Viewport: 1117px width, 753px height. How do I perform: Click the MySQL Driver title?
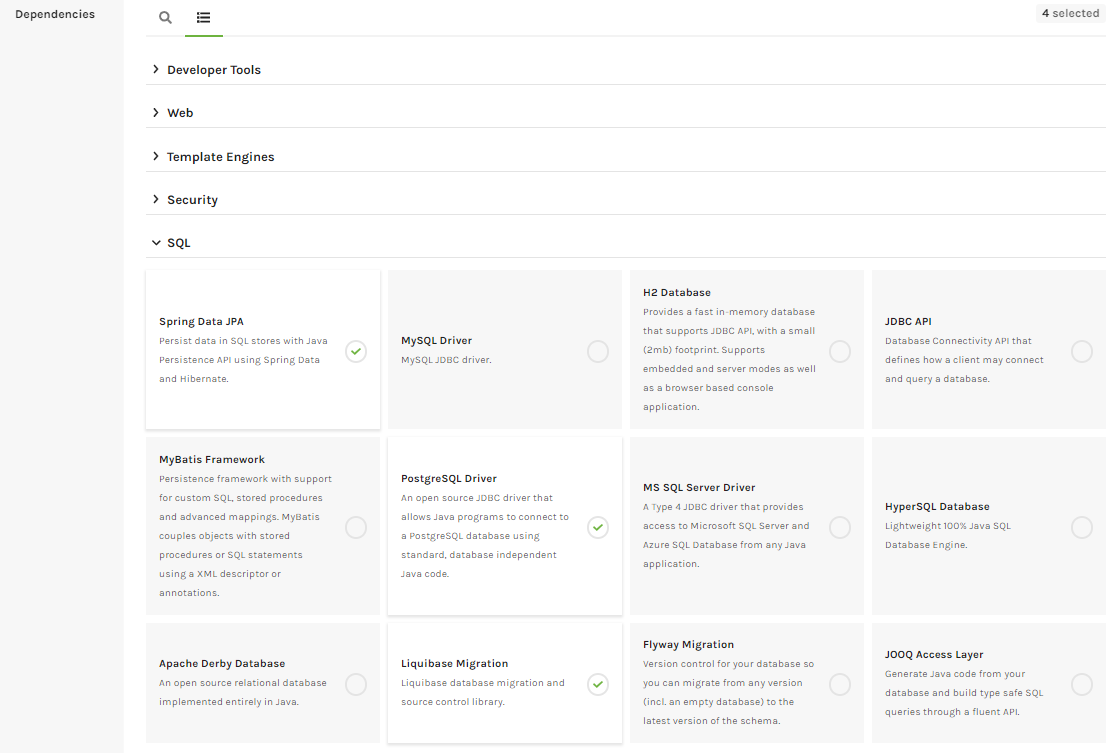point(436,341)
